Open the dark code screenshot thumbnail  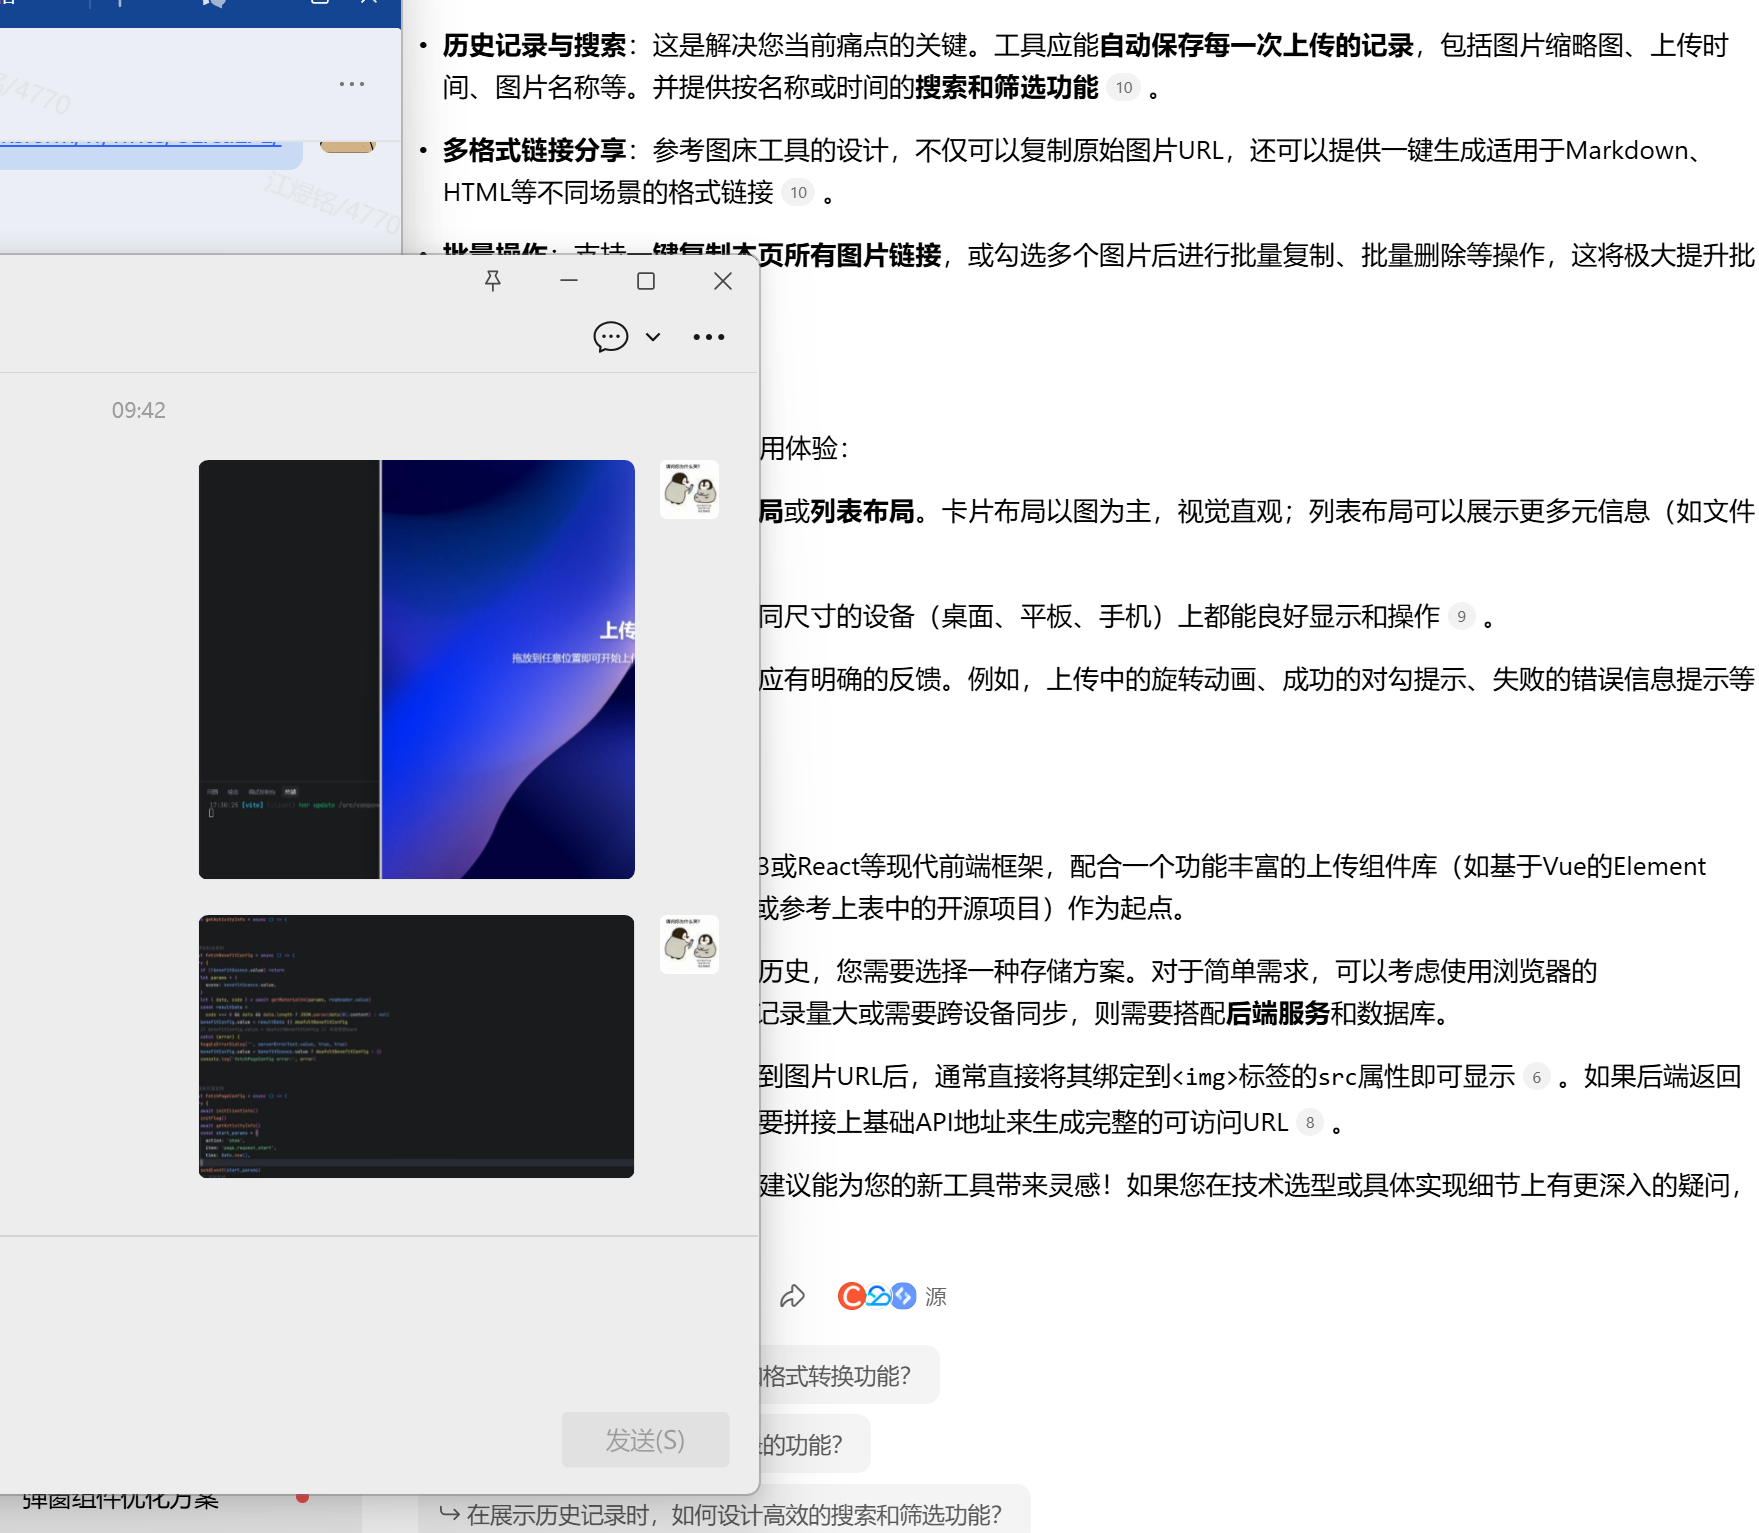[x=416, y=1046]
